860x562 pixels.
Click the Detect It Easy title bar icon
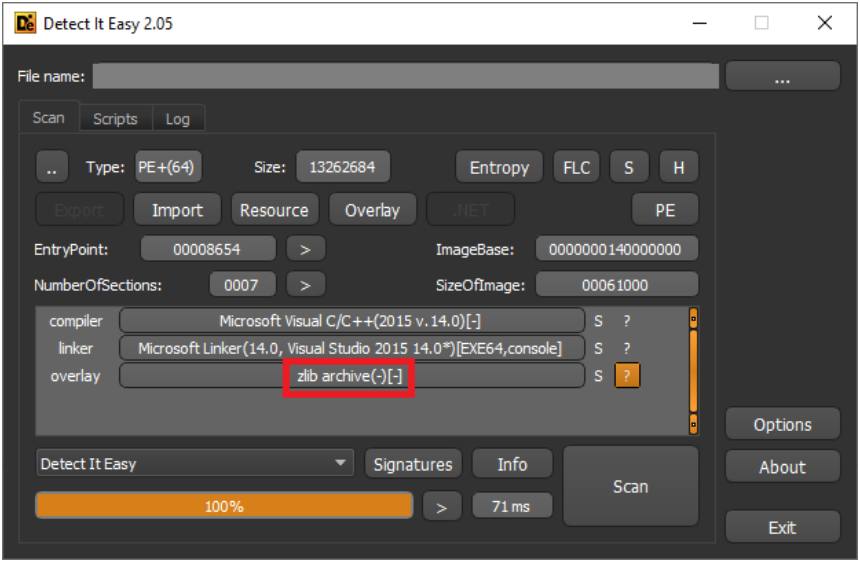click(x=25, y=24)
